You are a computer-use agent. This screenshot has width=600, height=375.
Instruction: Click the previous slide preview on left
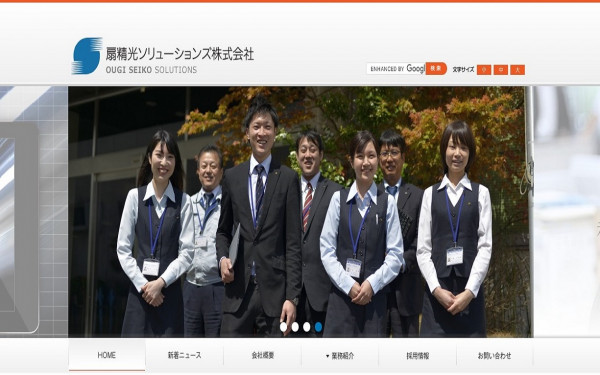tap(34, 212)
